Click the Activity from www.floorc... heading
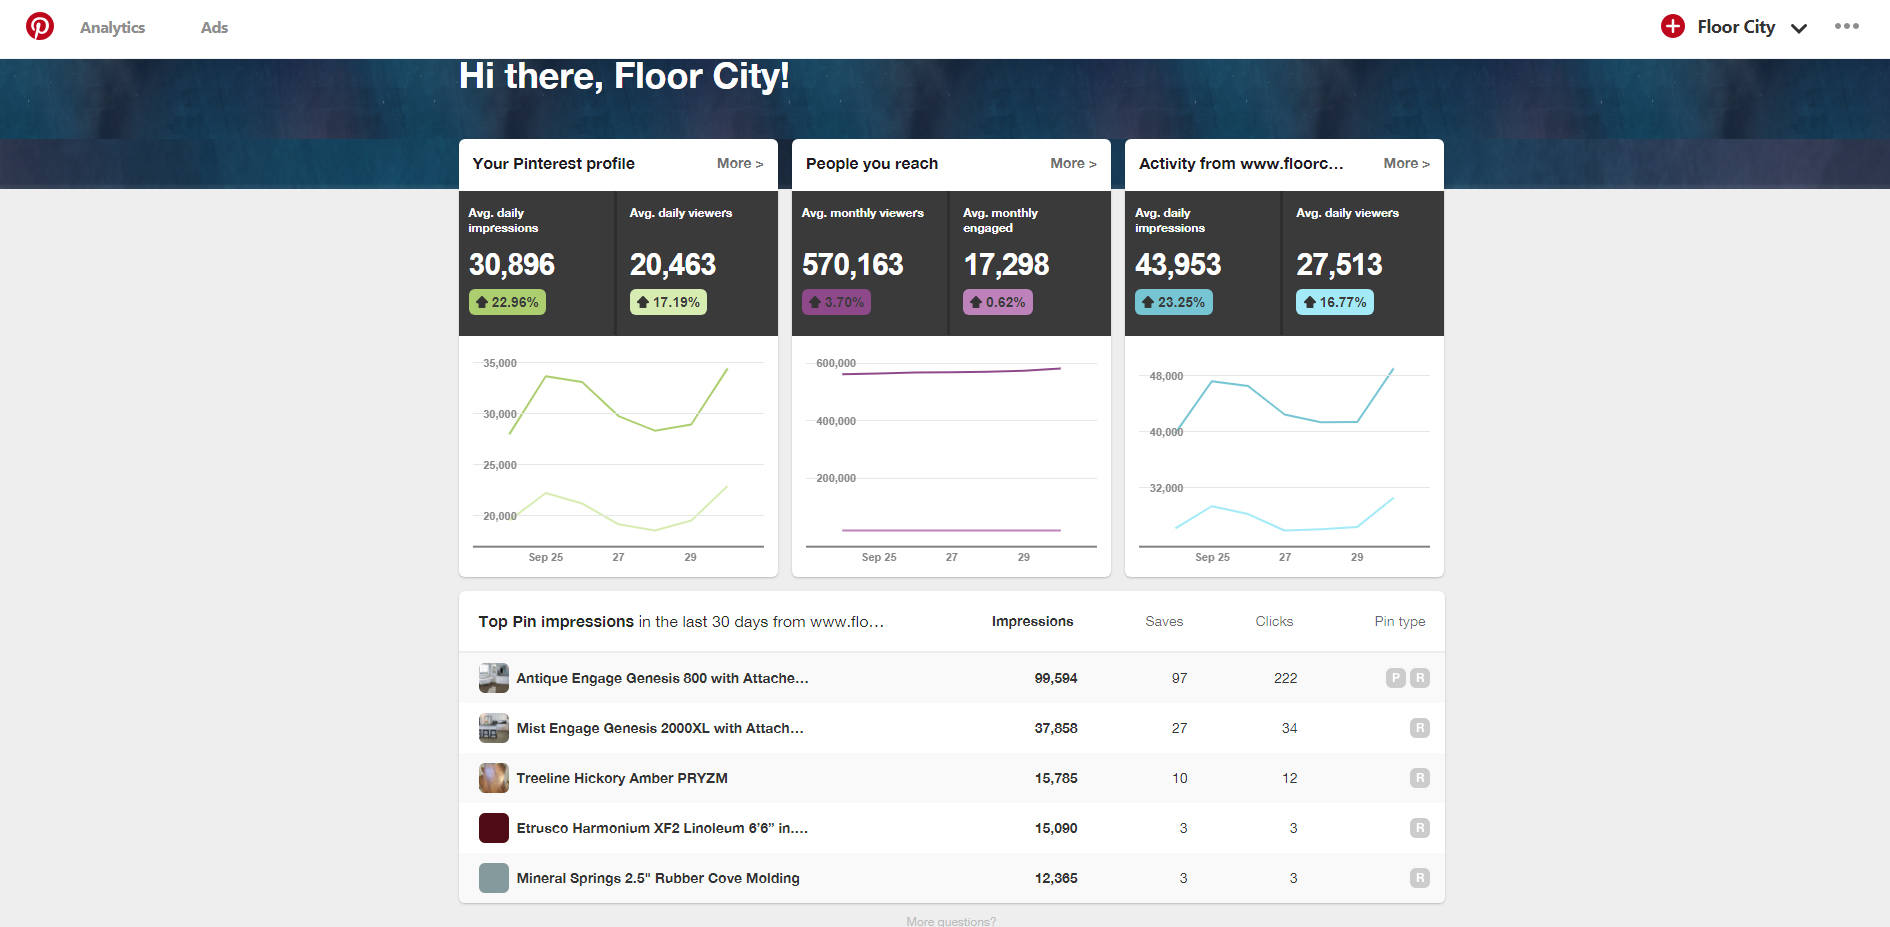 pyautogui.click(x=1241, y=163)
